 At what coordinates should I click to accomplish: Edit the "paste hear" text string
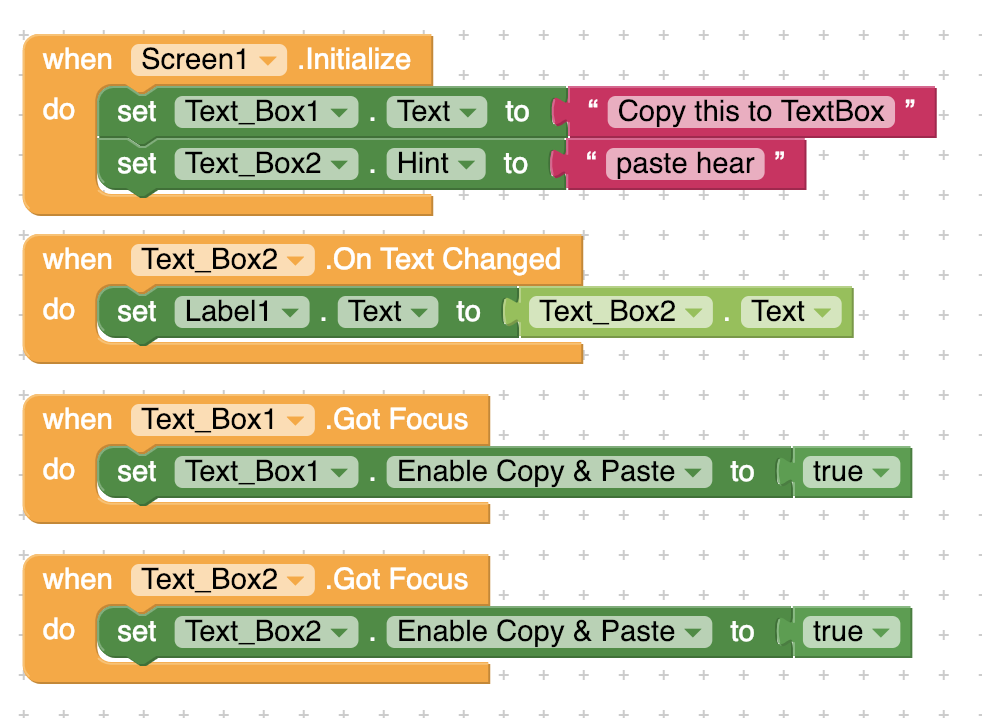(685, 164)
